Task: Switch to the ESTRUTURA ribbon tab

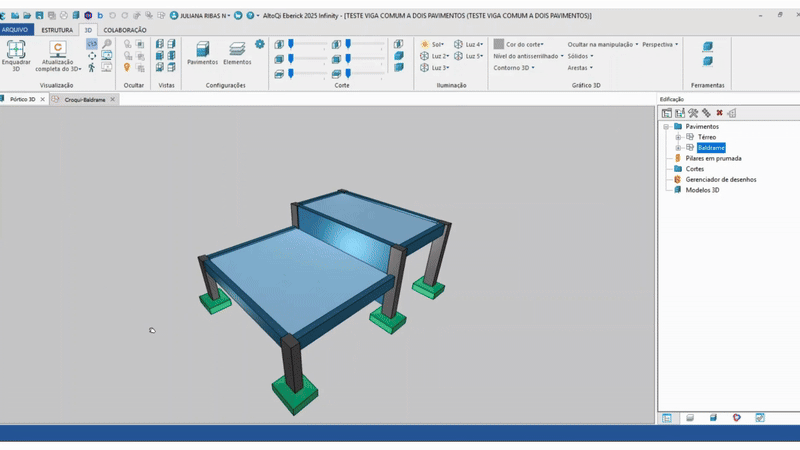Action: [x=56, y=30]
